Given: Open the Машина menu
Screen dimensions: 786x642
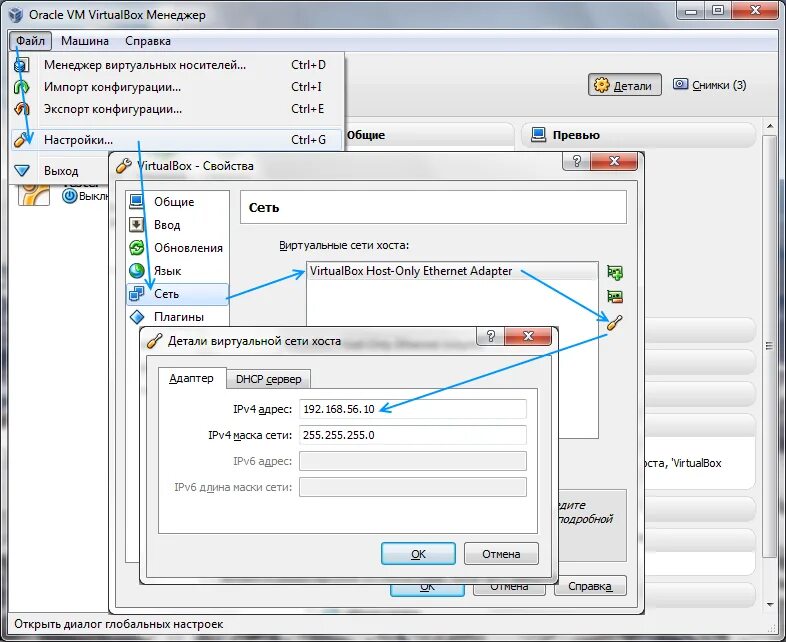Looking at the screenshot, I should tap(85, 41).
